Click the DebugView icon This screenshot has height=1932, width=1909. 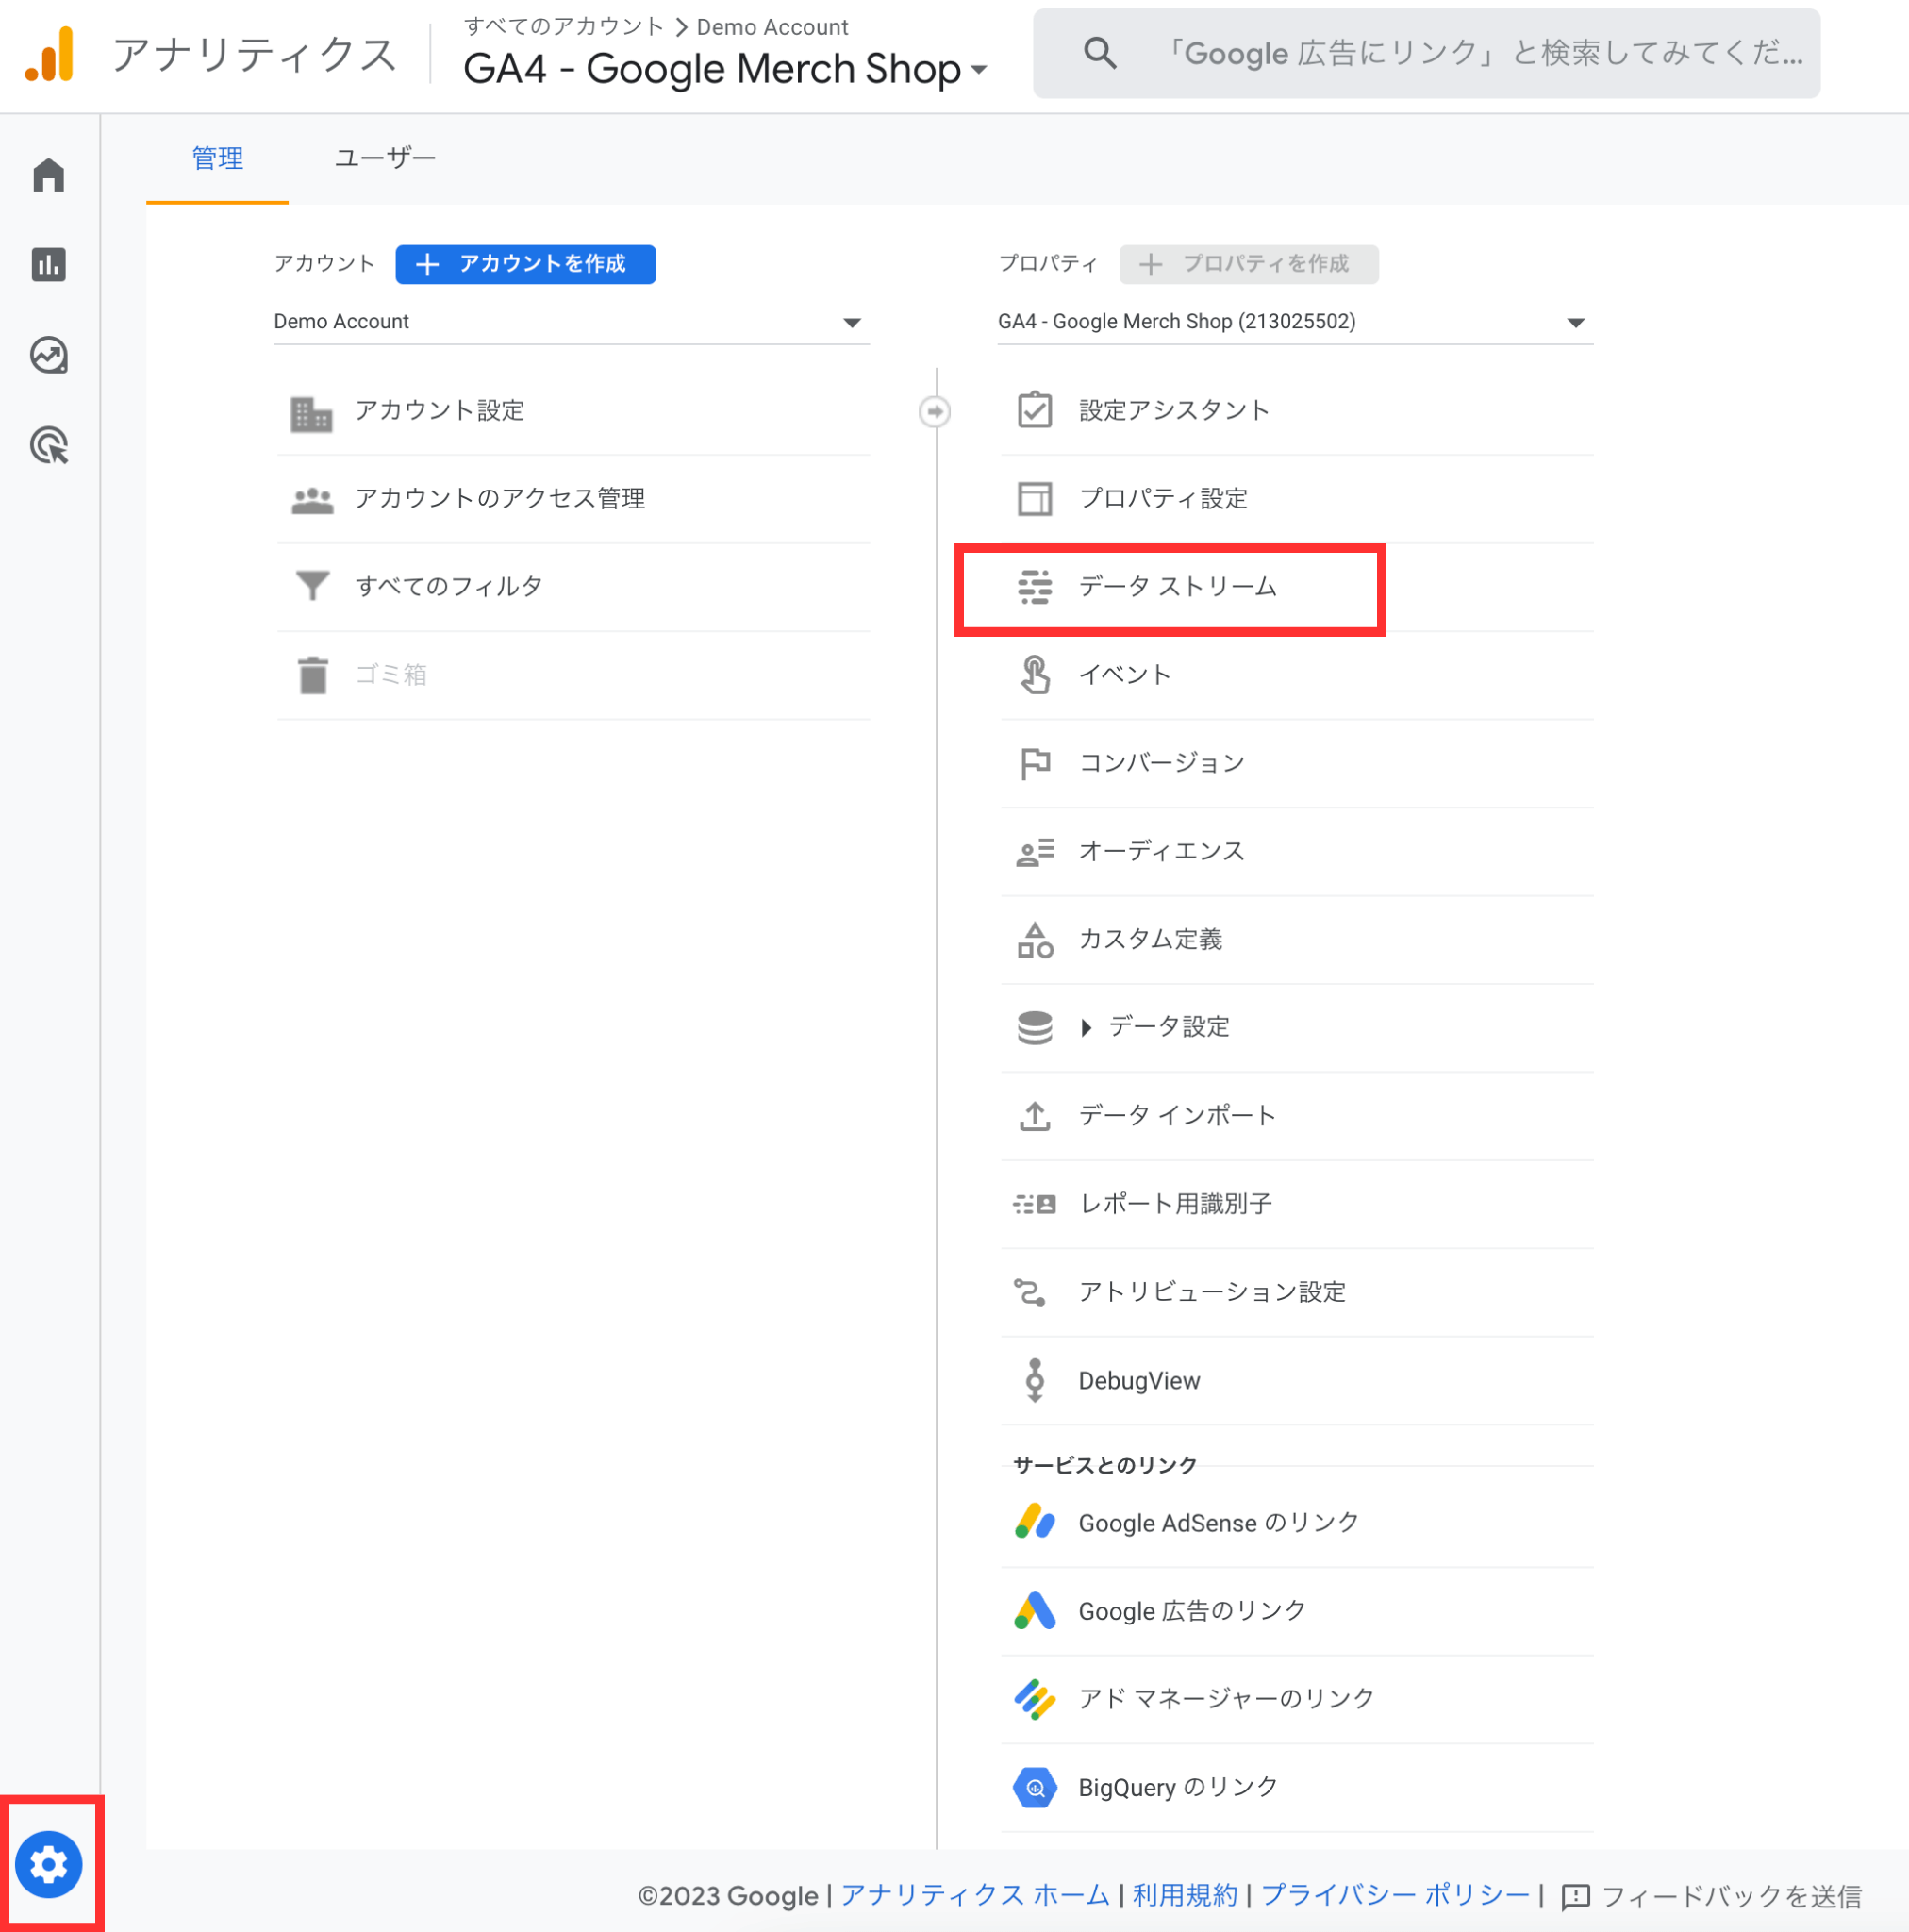point(1033,1379)
